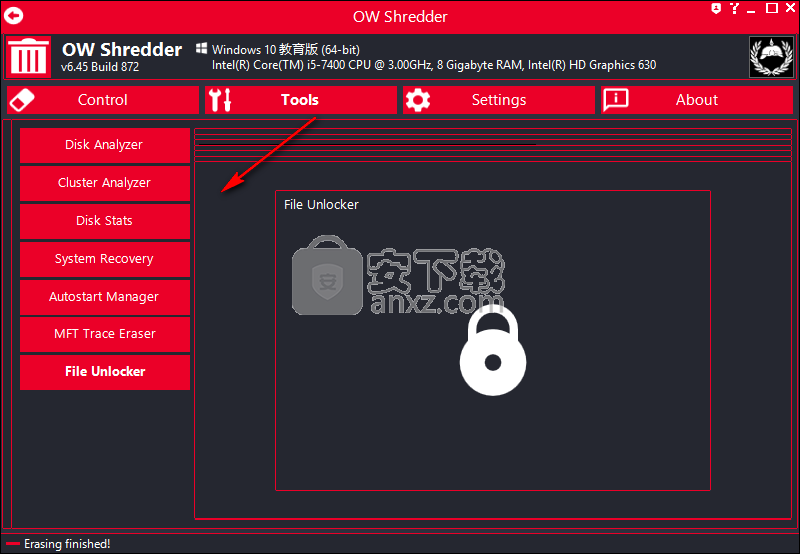Click the question mark help icon
The image size is (800, 554).
(x=734, y=8)
